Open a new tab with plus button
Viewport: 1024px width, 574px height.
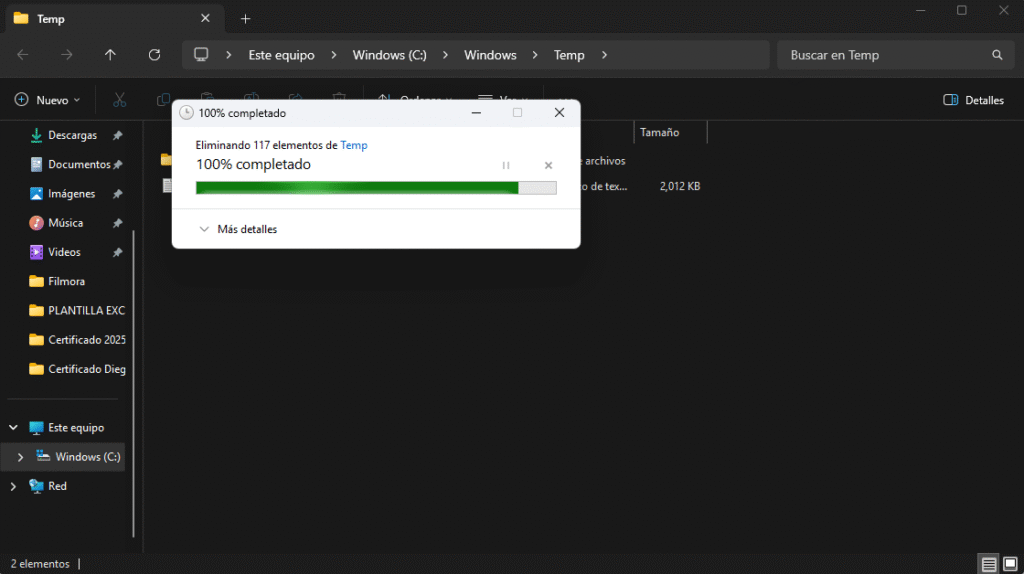pyautogui.click(x=246, y=19)
